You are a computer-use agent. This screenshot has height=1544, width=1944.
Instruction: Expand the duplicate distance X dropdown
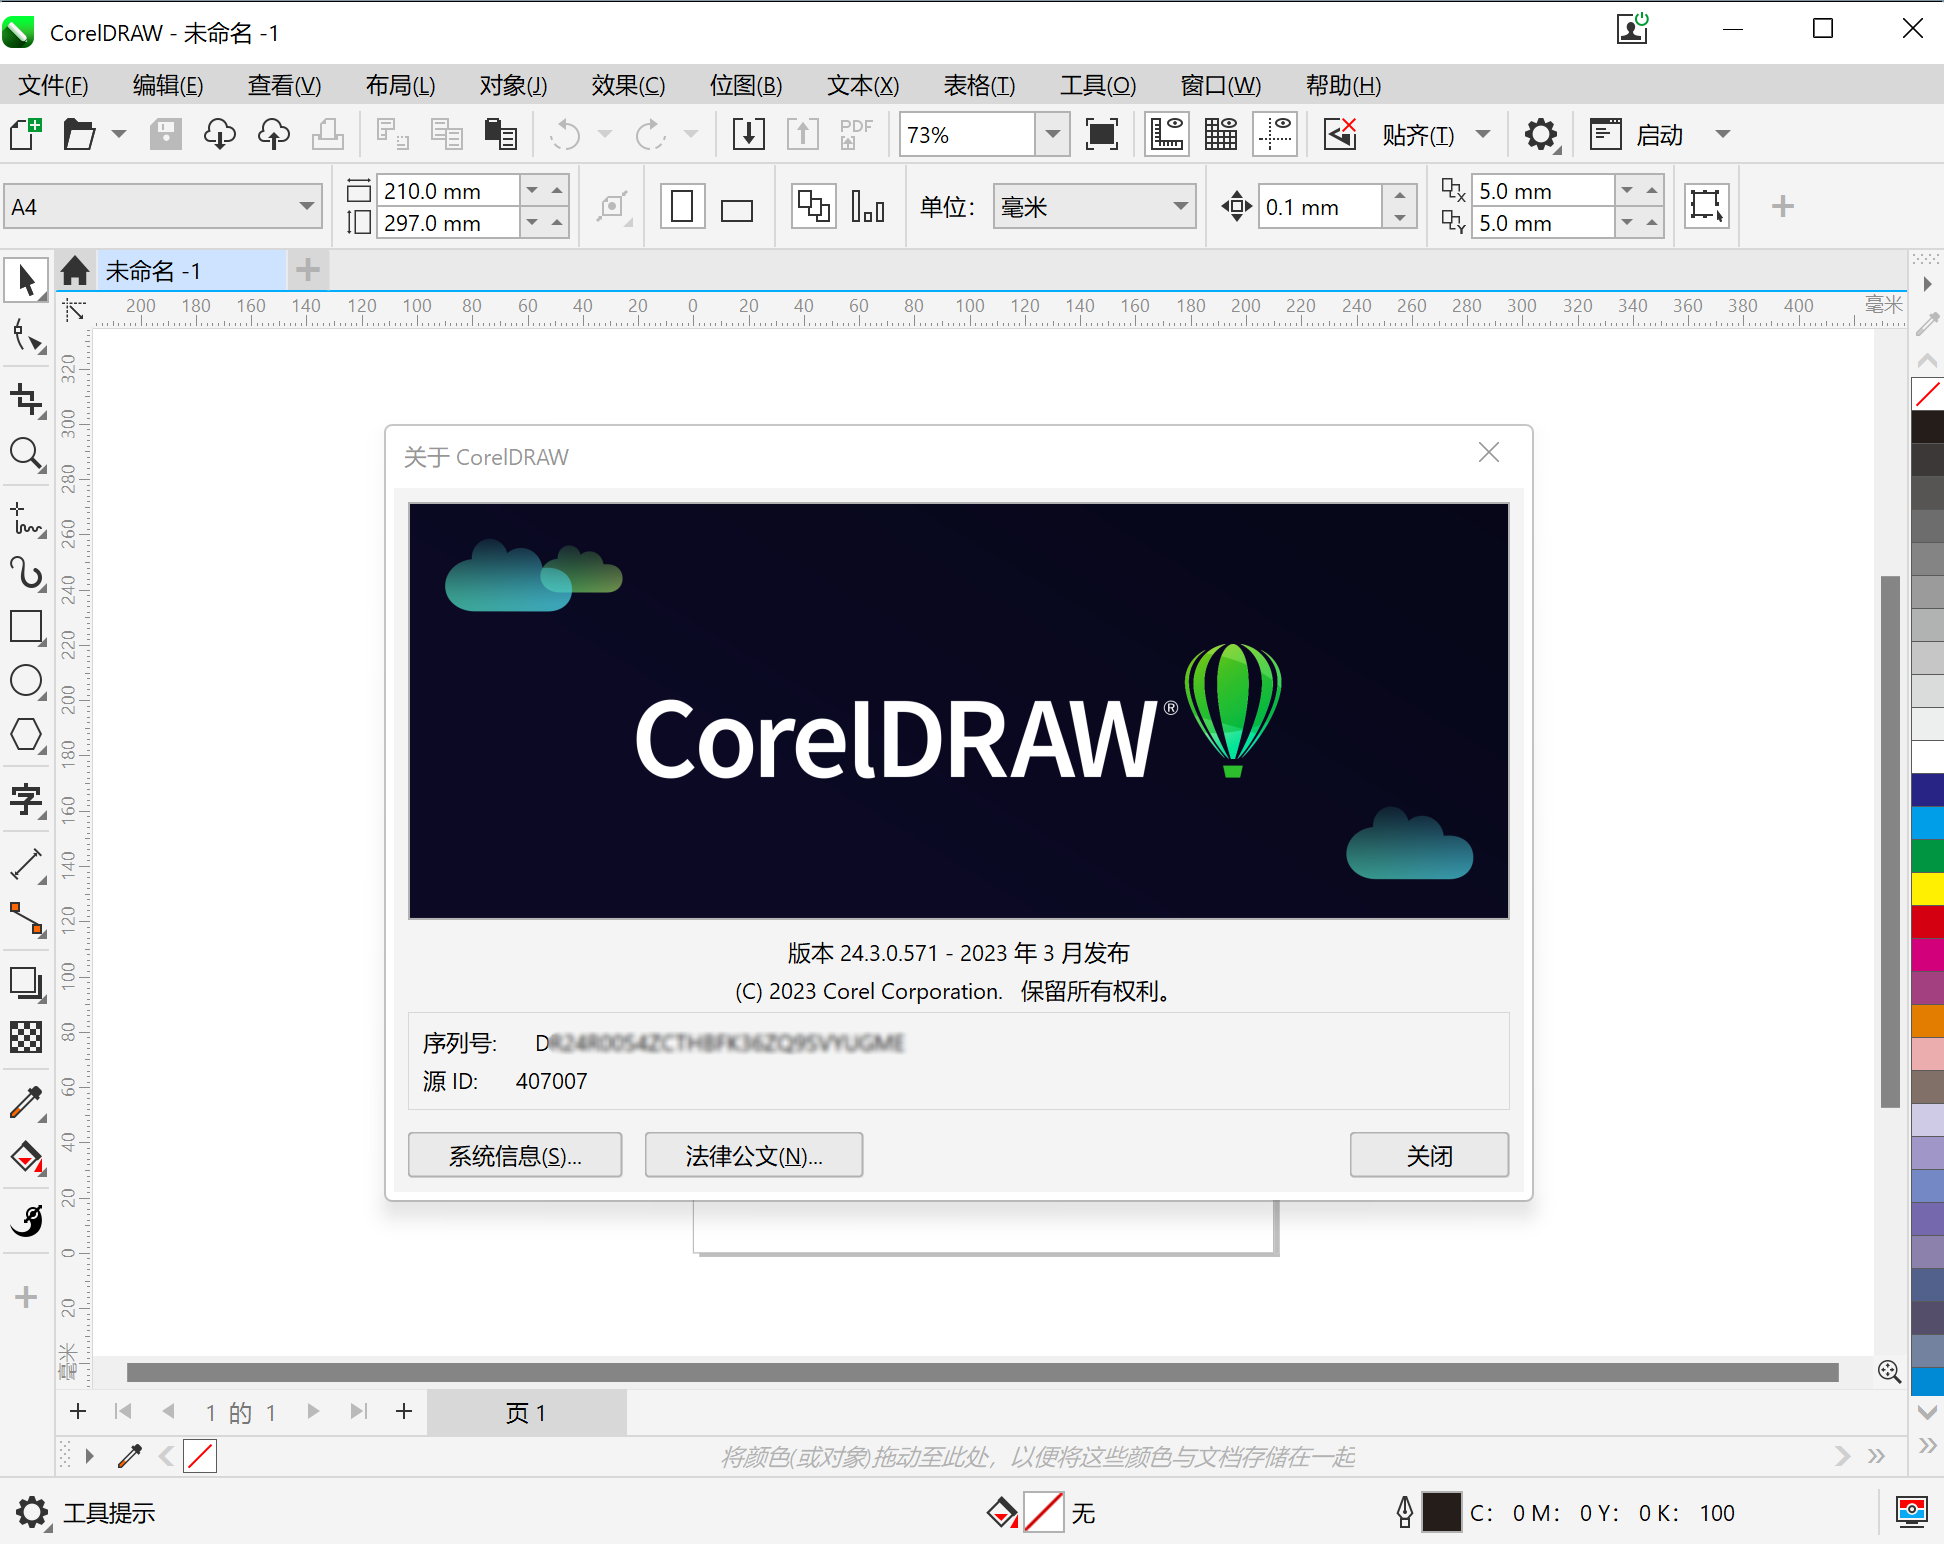tap(1627, 190)
